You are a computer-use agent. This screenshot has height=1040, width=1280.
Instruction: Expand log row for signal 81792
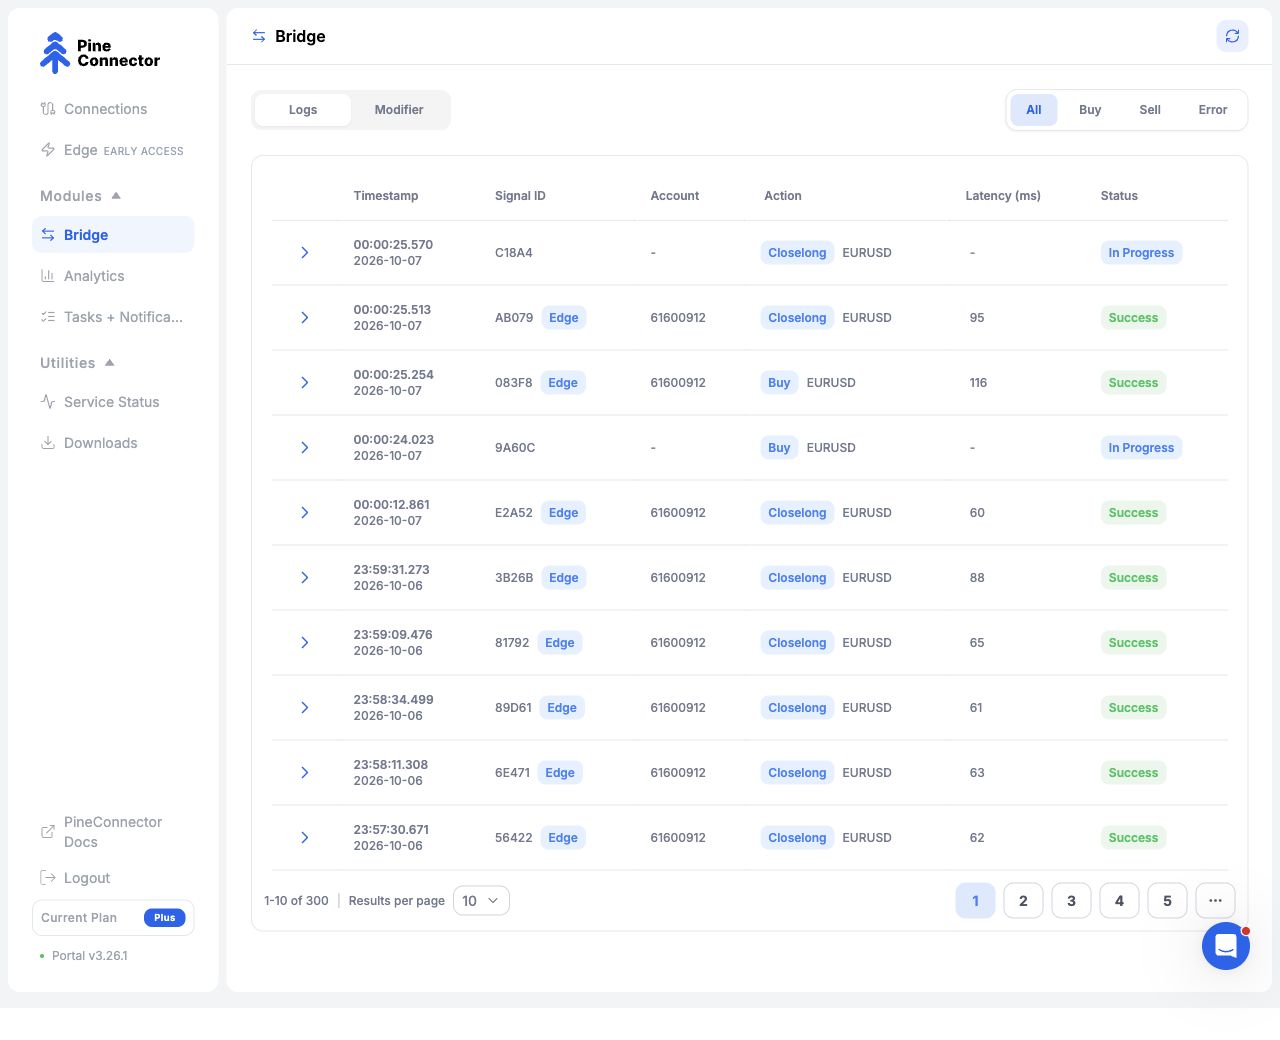tap(305, 643)
